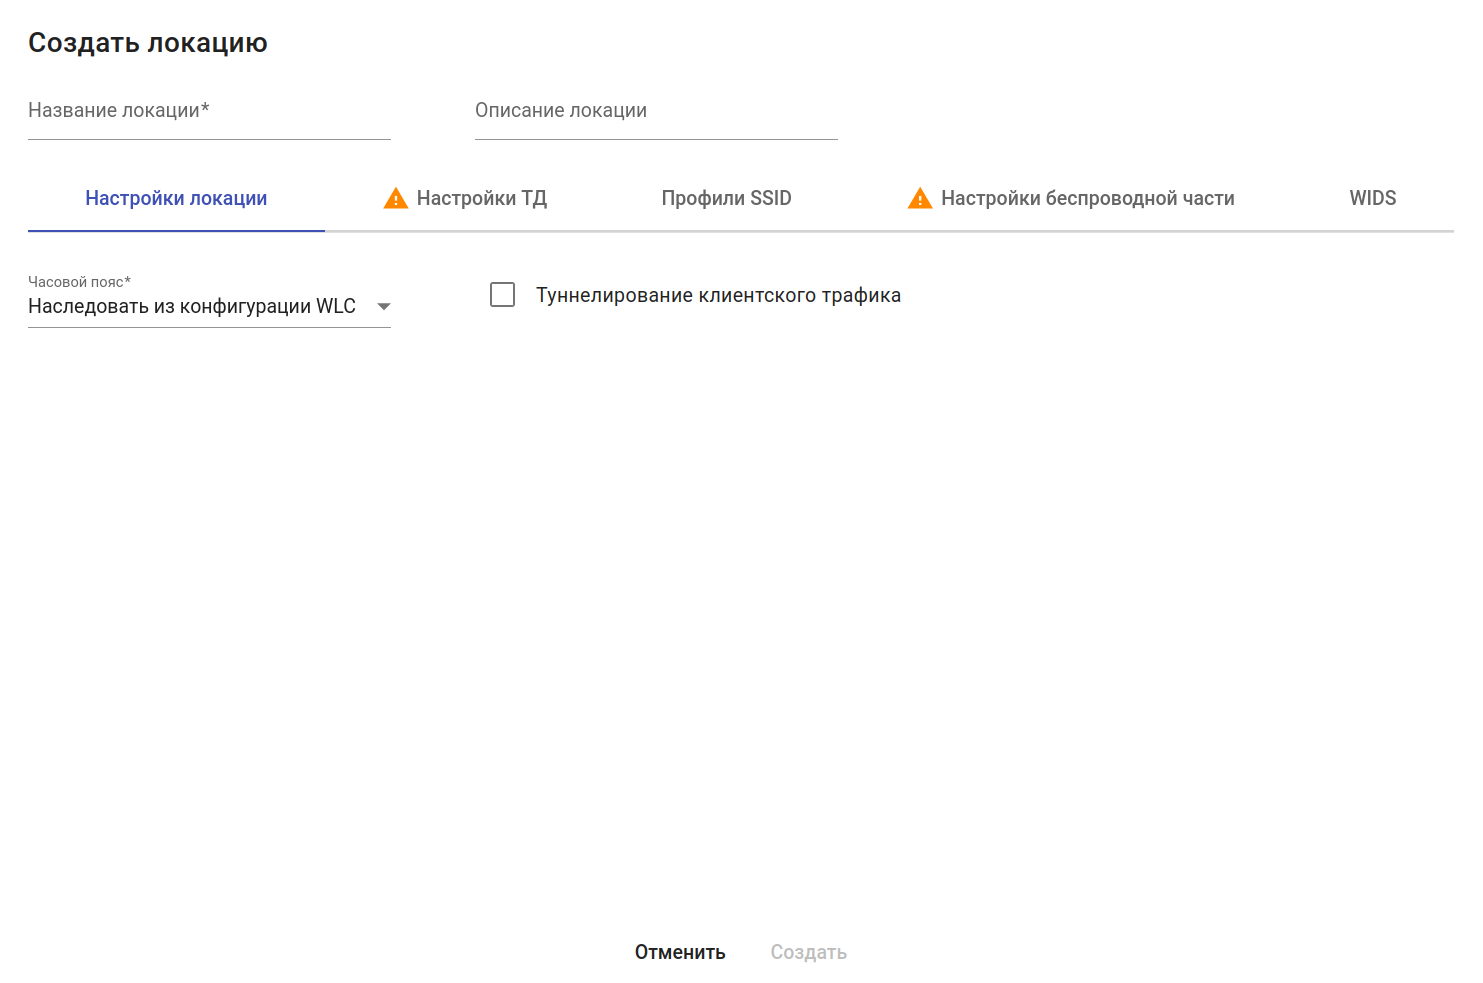
Task: Click underline beneath the Название локации field
Action: tap(209, 139)
